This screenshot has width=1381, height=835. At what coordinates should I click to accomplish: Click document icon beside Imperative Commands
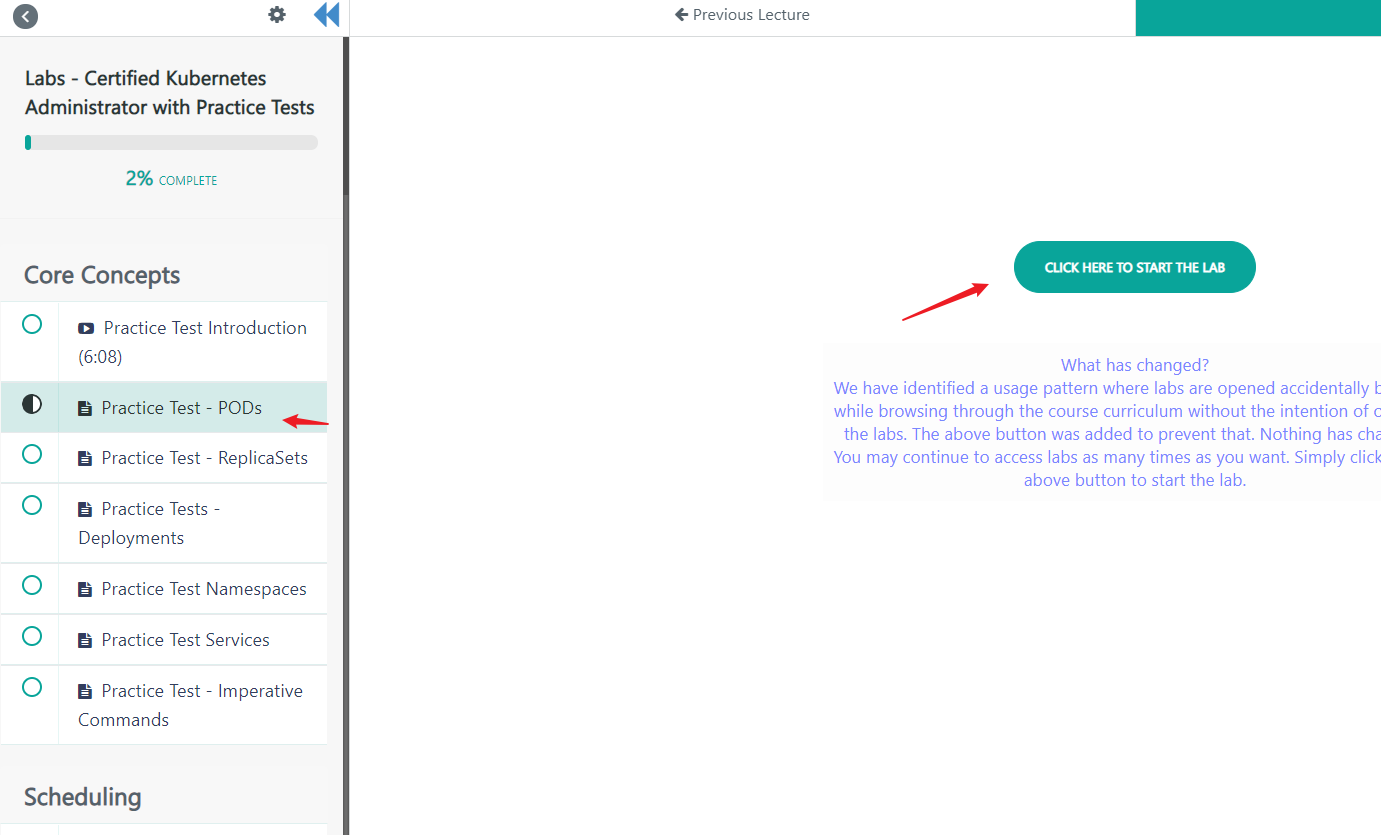(x=85, y=691)
